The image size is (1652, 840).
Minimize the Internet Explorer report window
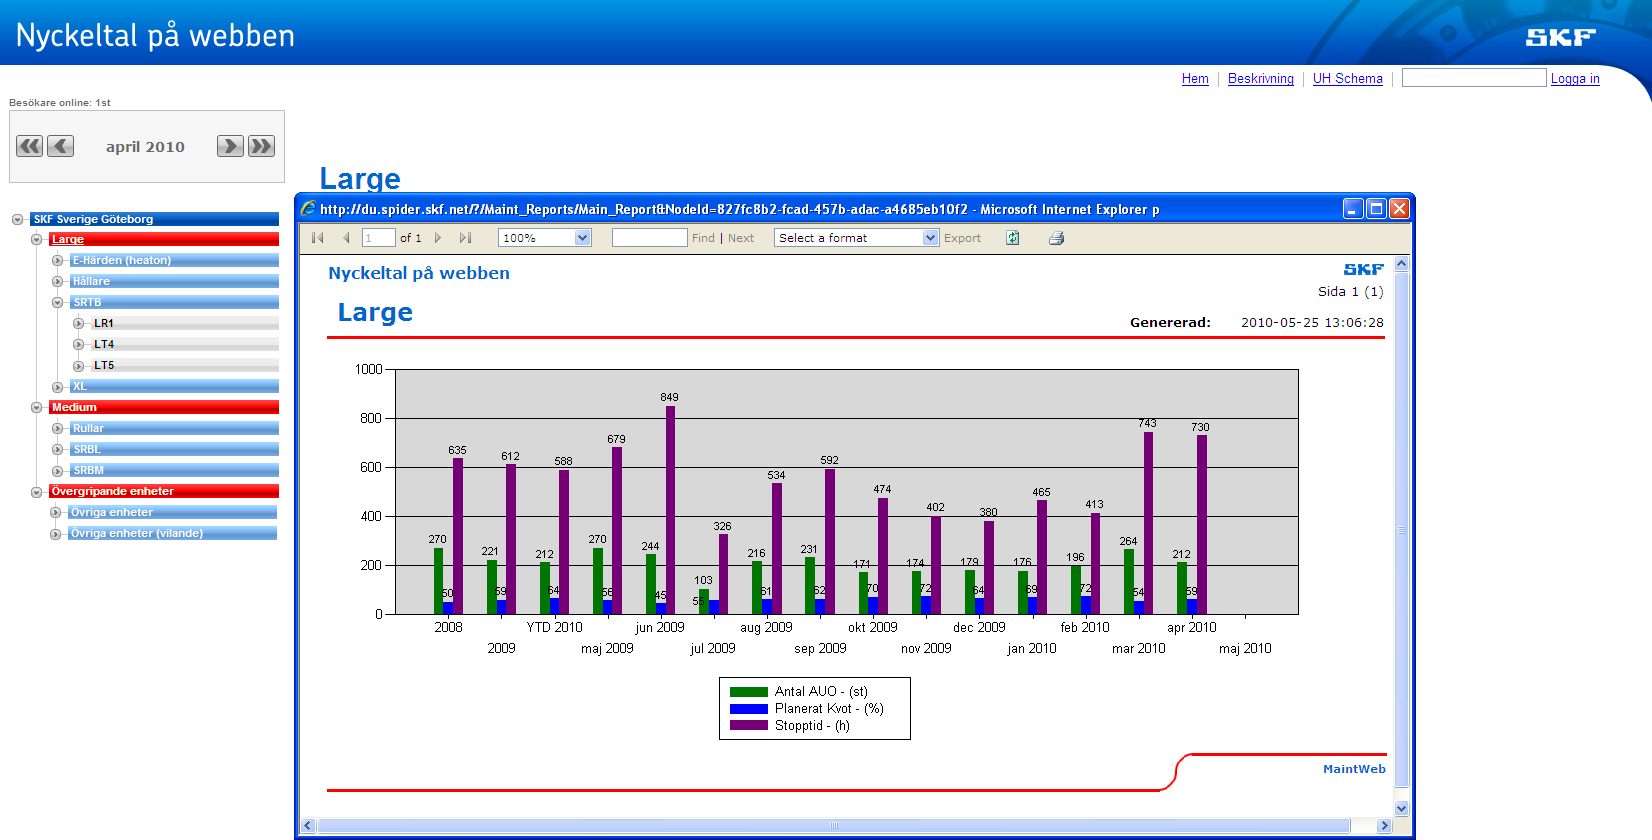1353,208
